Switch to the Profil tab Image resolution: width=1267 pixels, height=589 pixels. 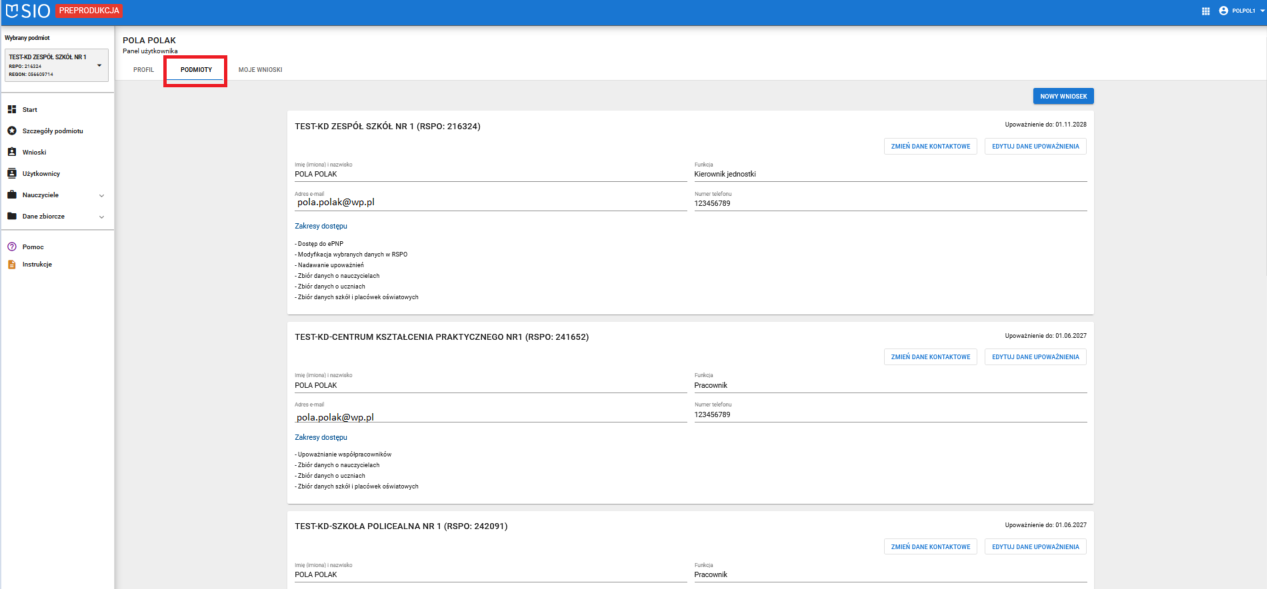tap(143, 70)
